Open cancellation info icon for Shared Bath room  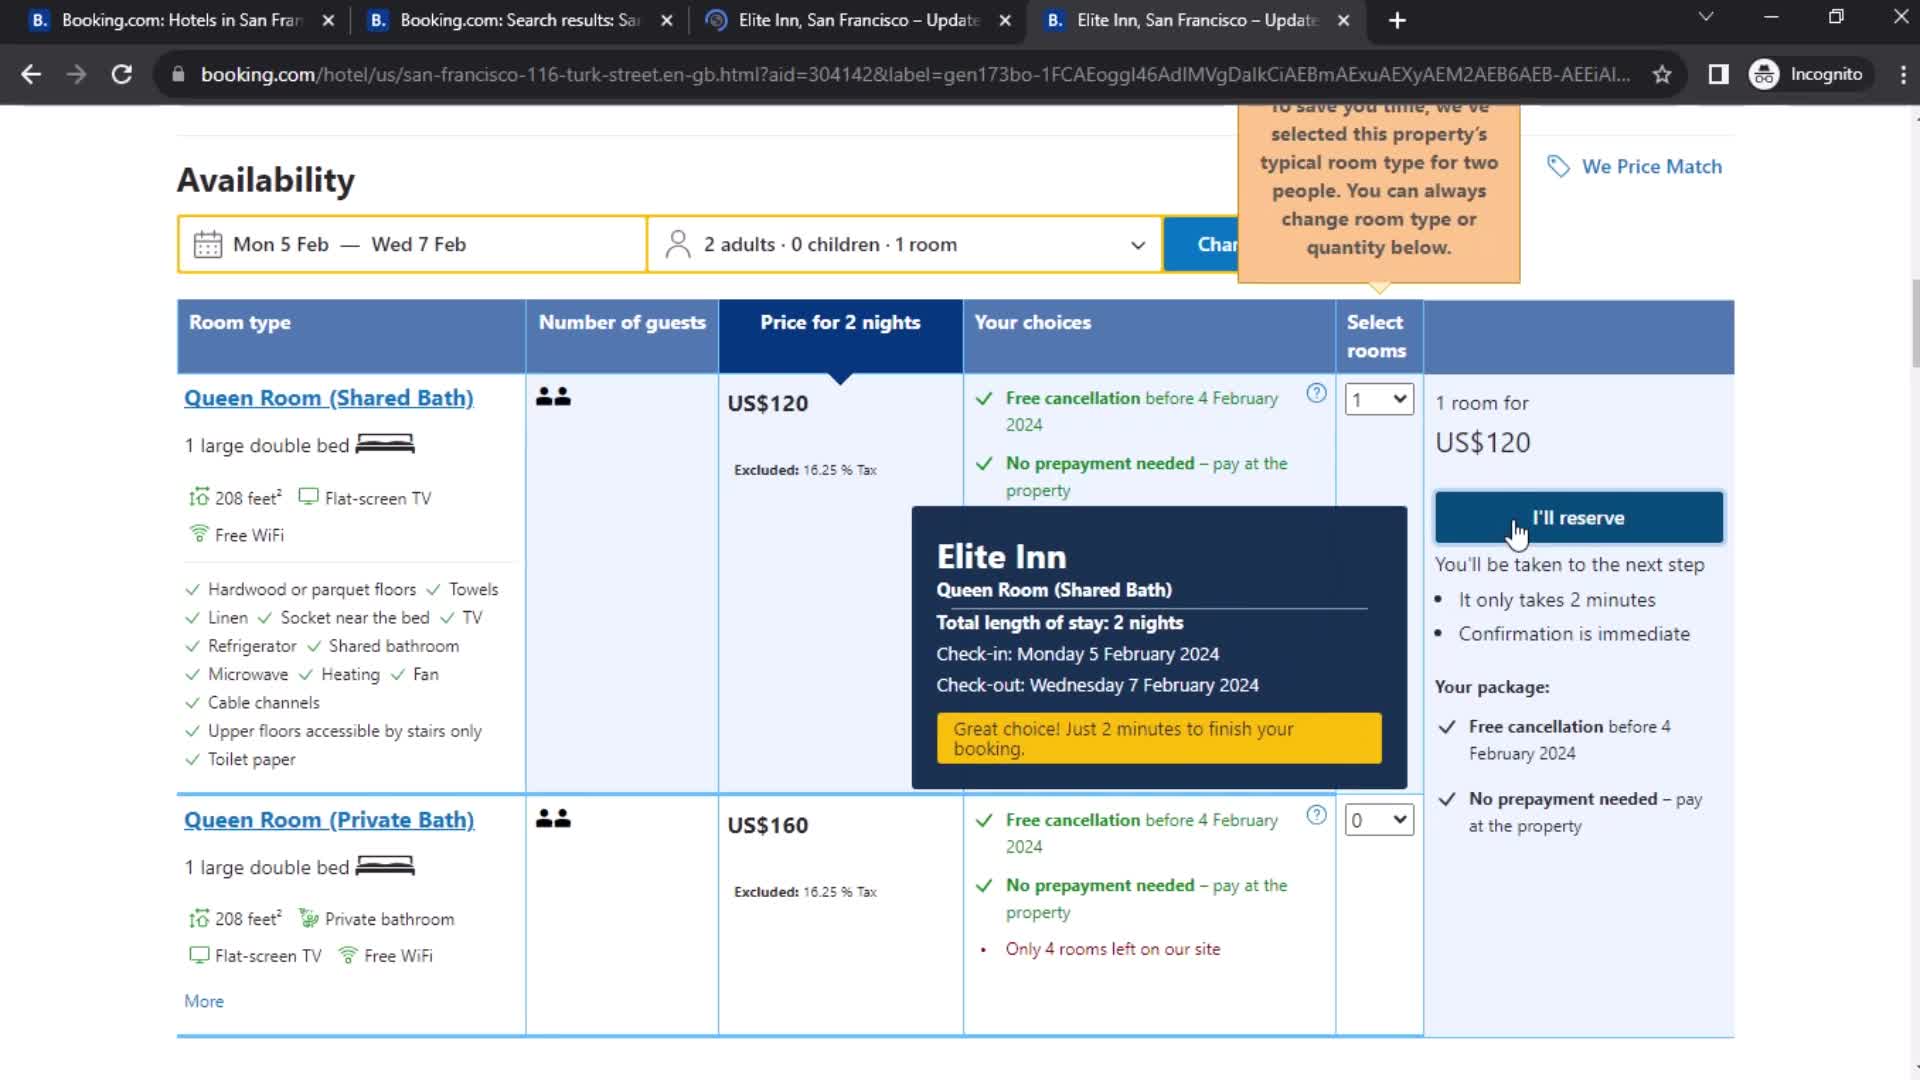click(x=1316, y=393)
